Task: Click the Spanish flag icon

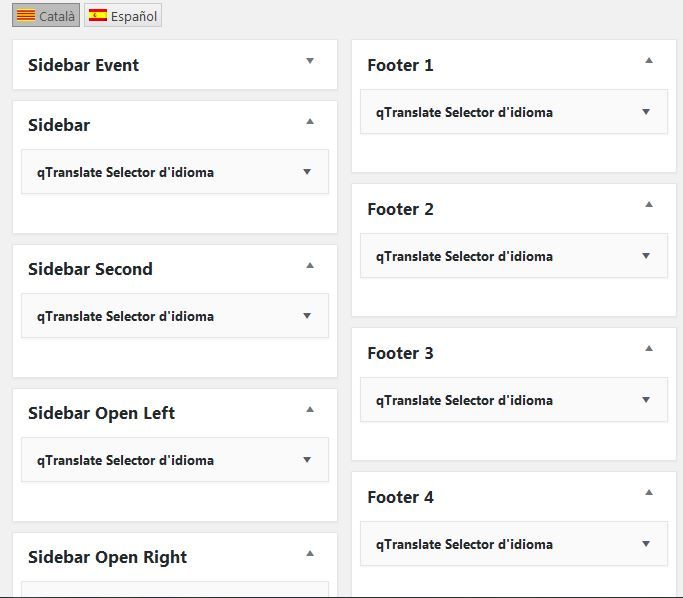Action: click(98, 15)
